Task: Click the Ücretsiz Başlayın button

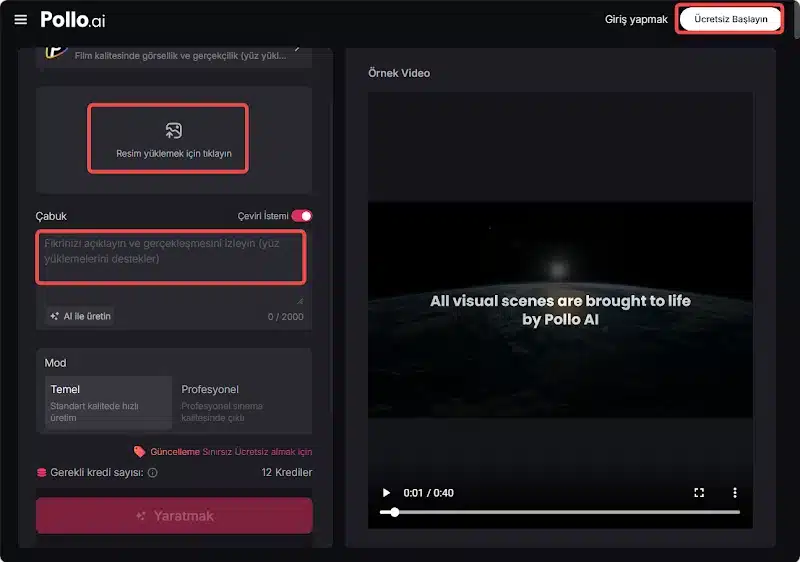Action: (x=730, y=19)
